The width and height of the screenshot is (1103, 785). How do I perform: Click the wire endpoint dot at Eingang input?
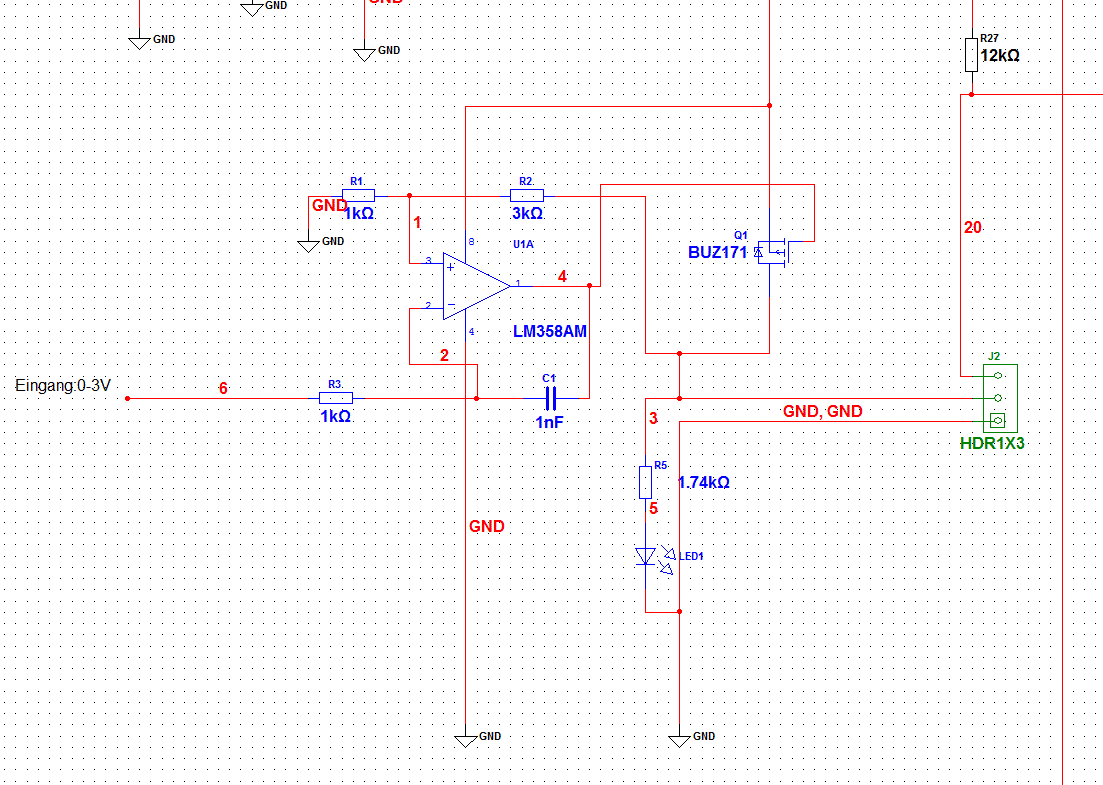click(127, 399)
